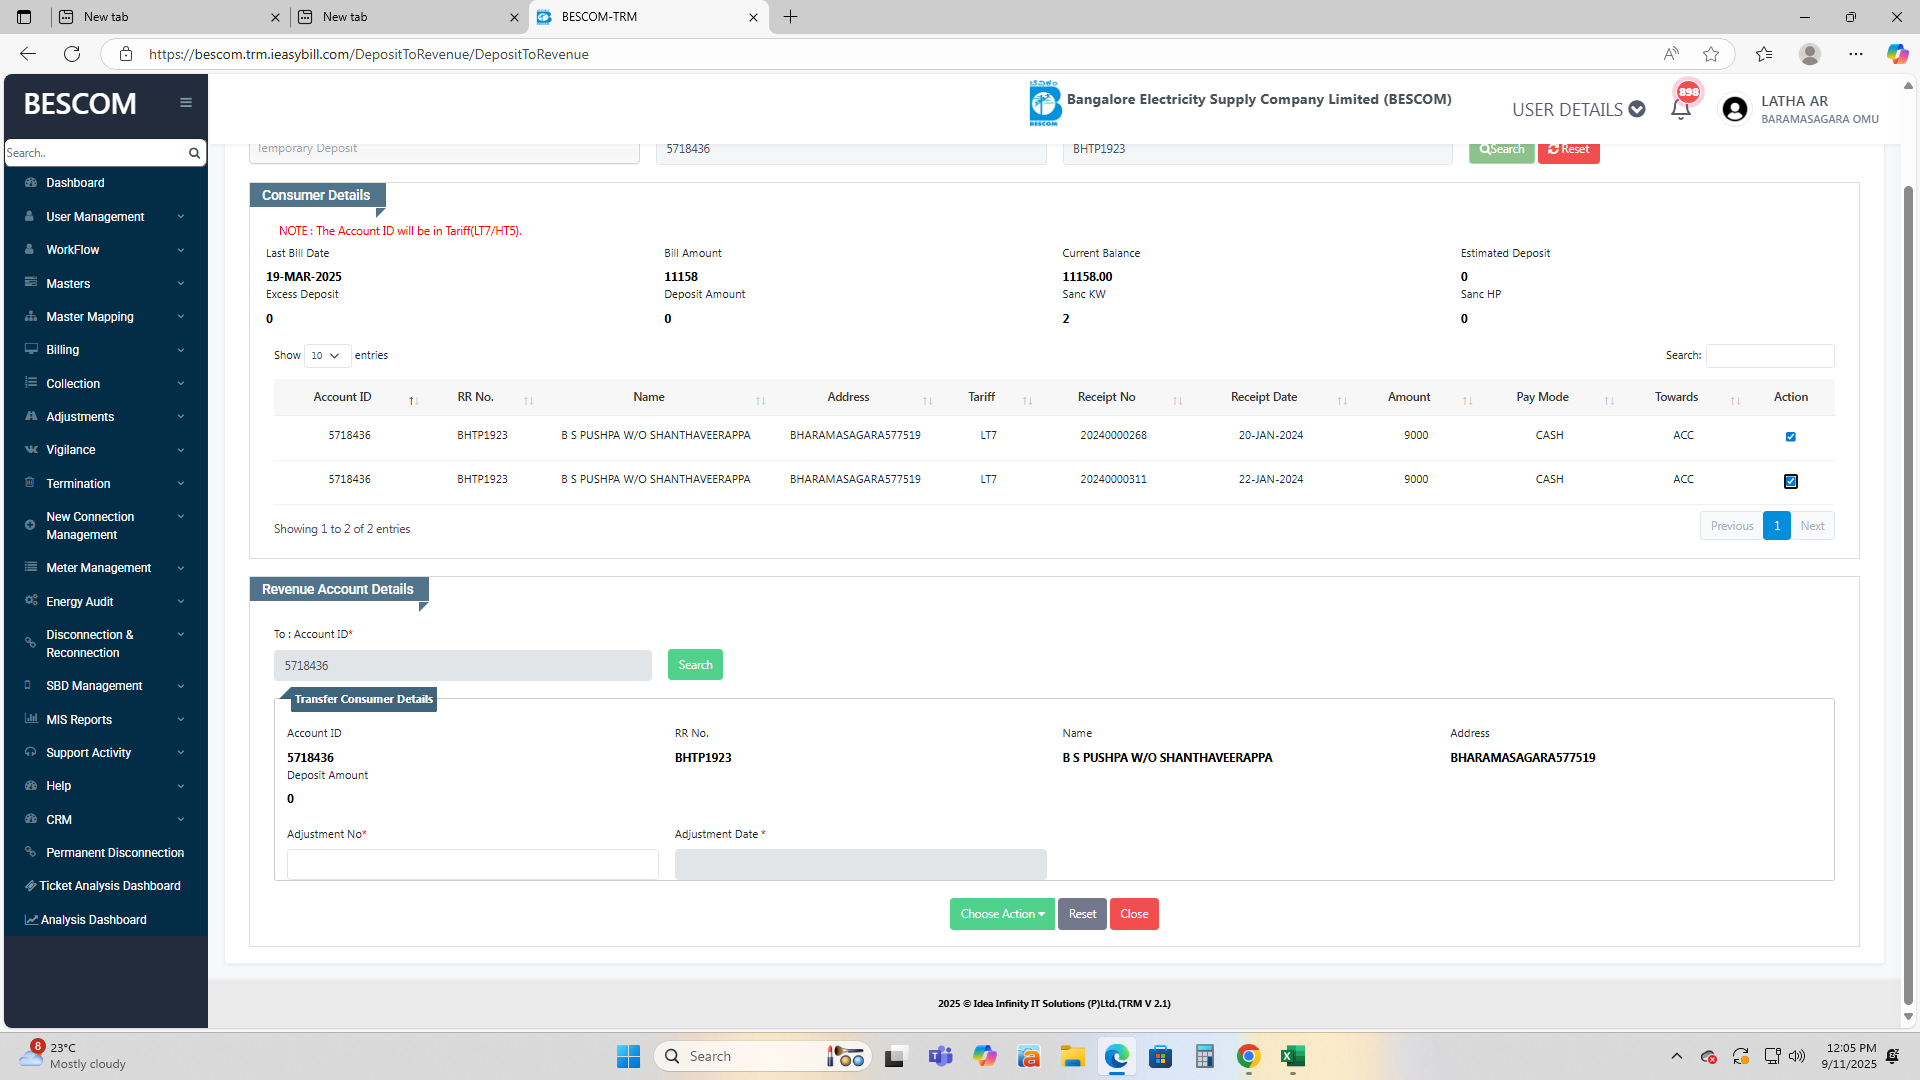
Task: Add page to favorites star icon
Action: (1711, 54)
